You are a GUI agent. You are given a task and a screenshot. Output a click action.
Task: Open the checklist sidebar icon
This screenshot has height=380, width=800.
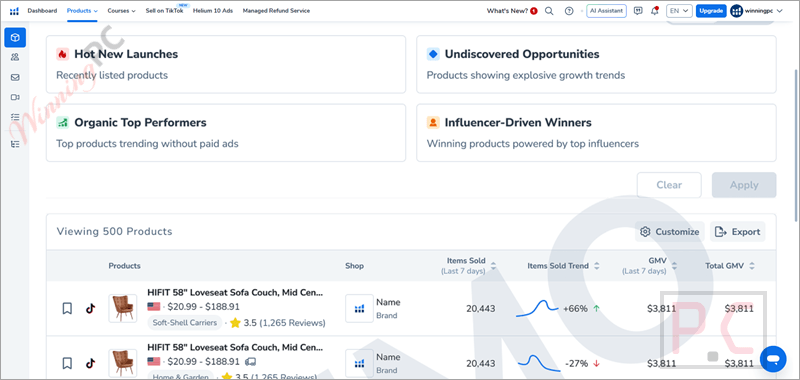click(x=15, y=117)
